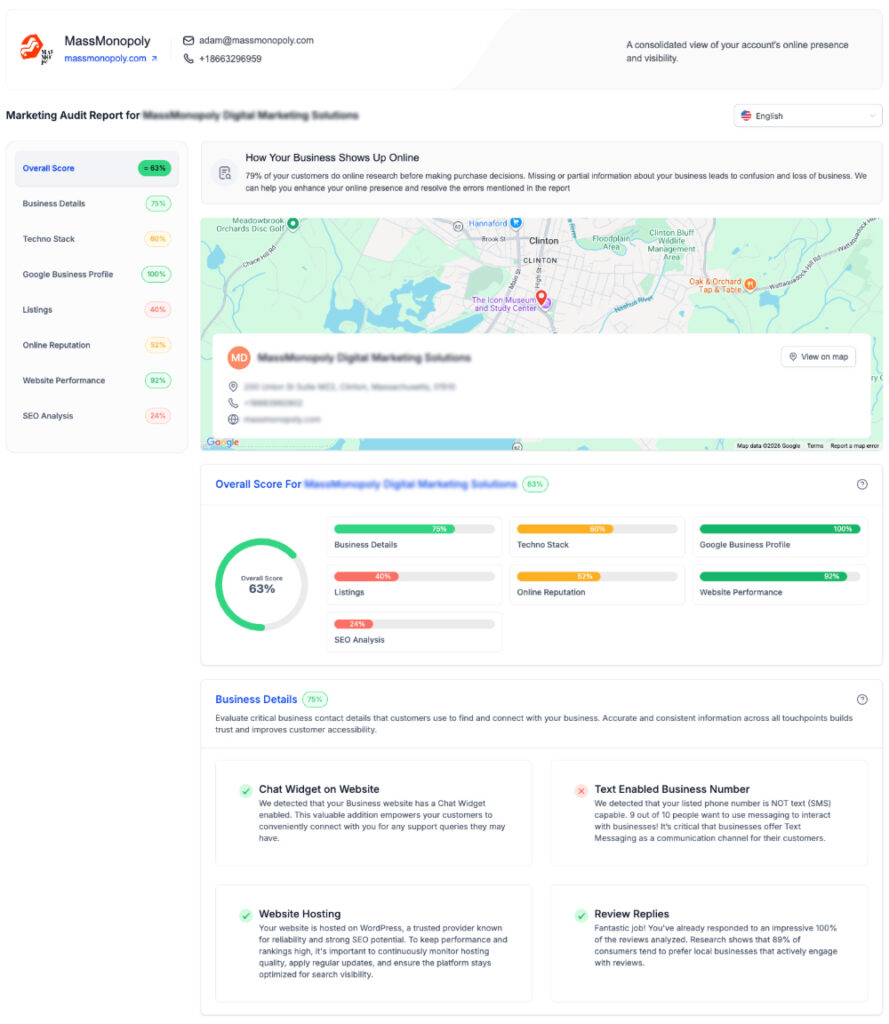Click the help icon in Business Details section
The height and width of the screenshot is (1024, 889).
click(x=862, y=699)
